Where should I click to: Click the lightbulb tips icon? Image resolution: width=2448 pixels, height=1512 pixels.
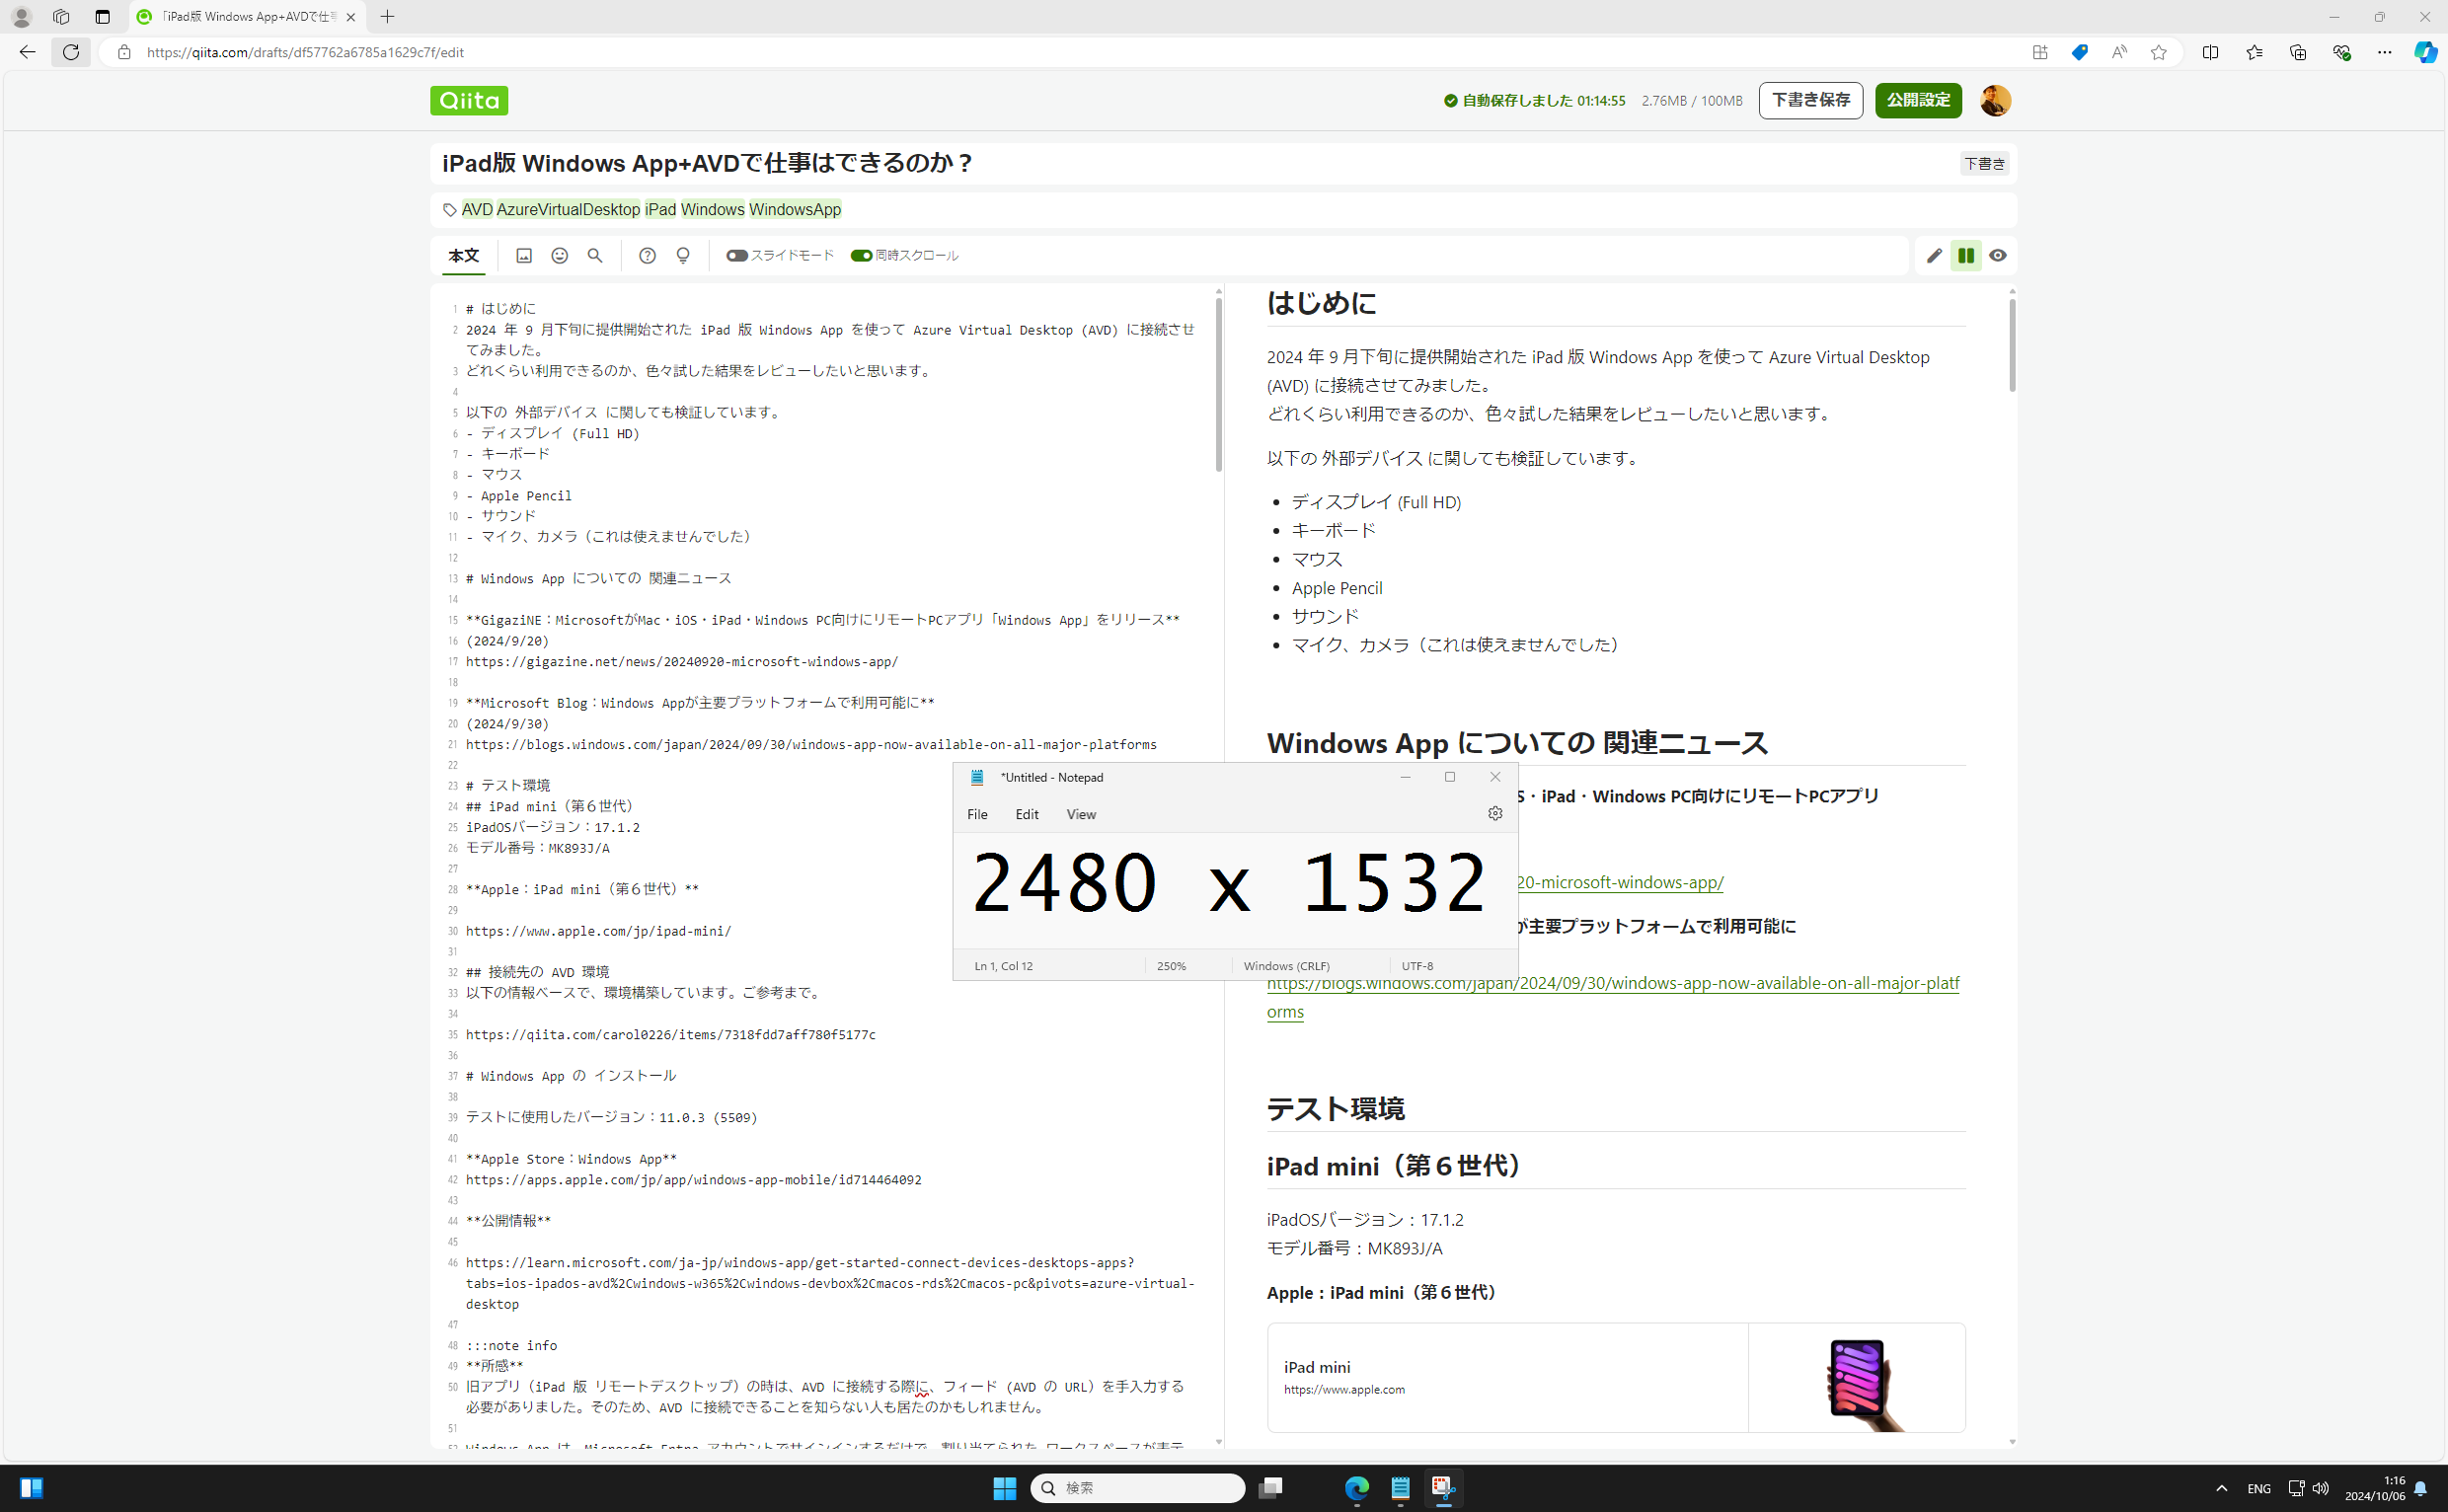point(683,256)
